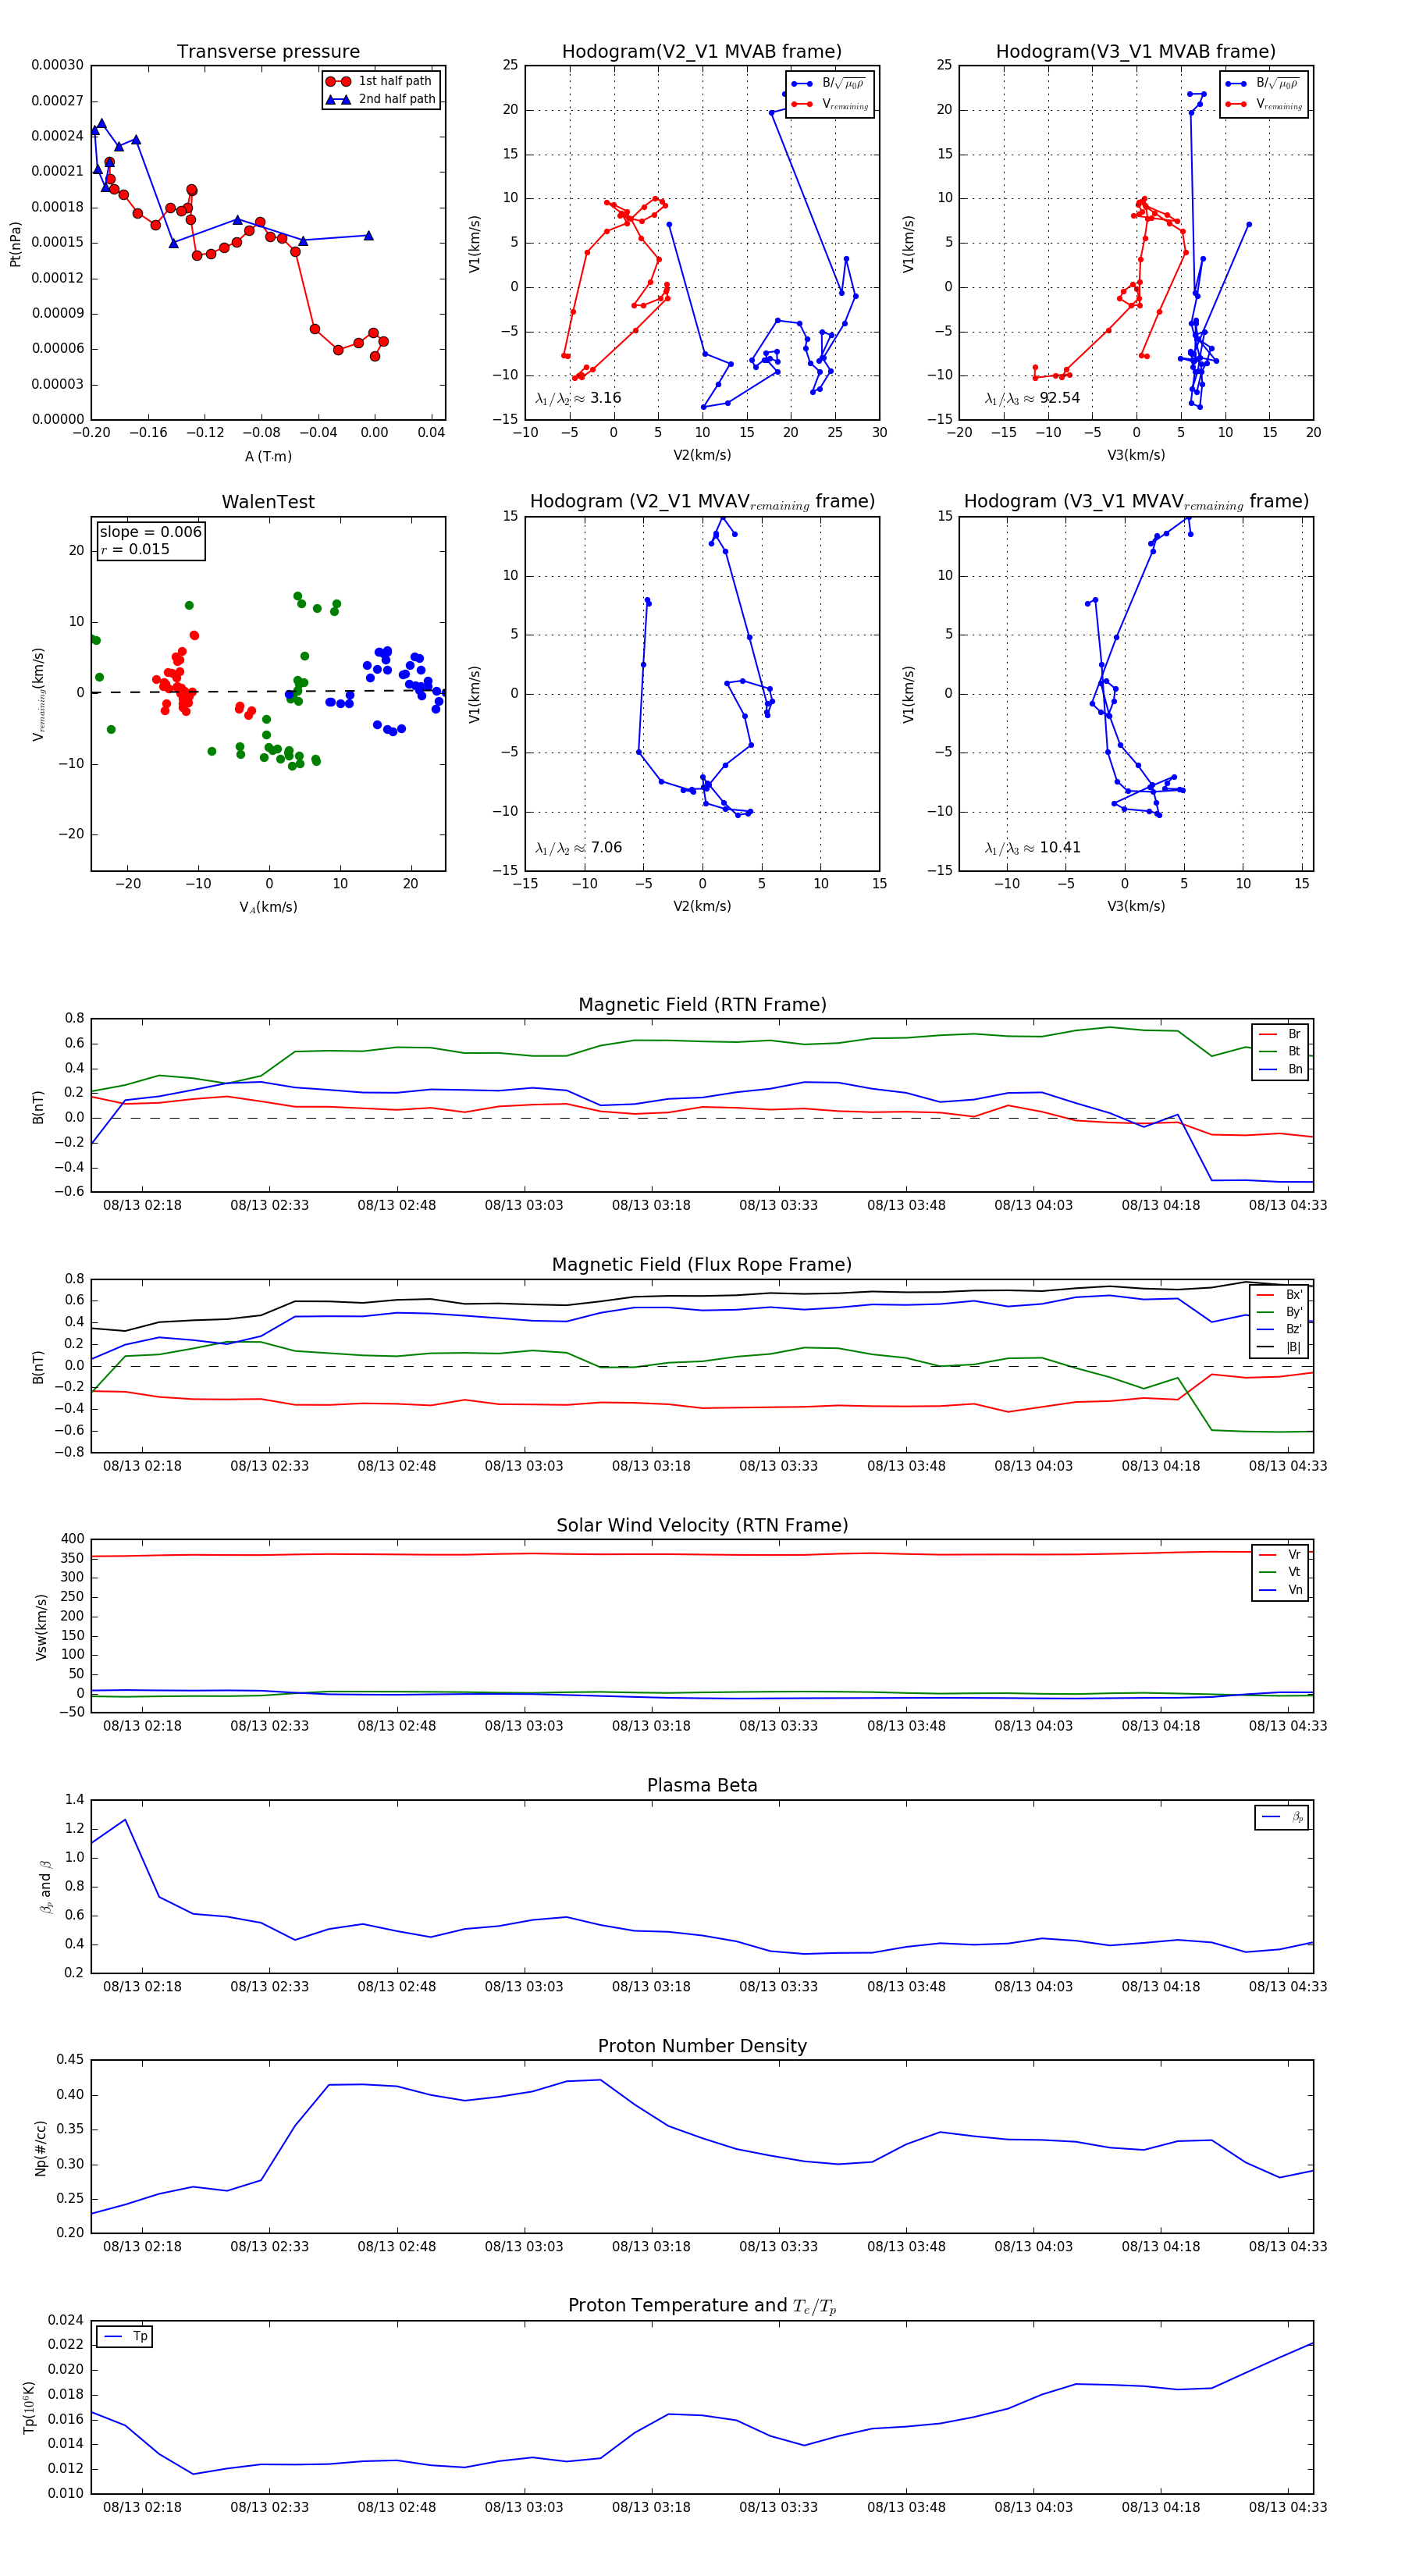Click '08/13 04:33' tick under Proton Temperature plot
1405x2576 pixels.
[1288, 2507]
